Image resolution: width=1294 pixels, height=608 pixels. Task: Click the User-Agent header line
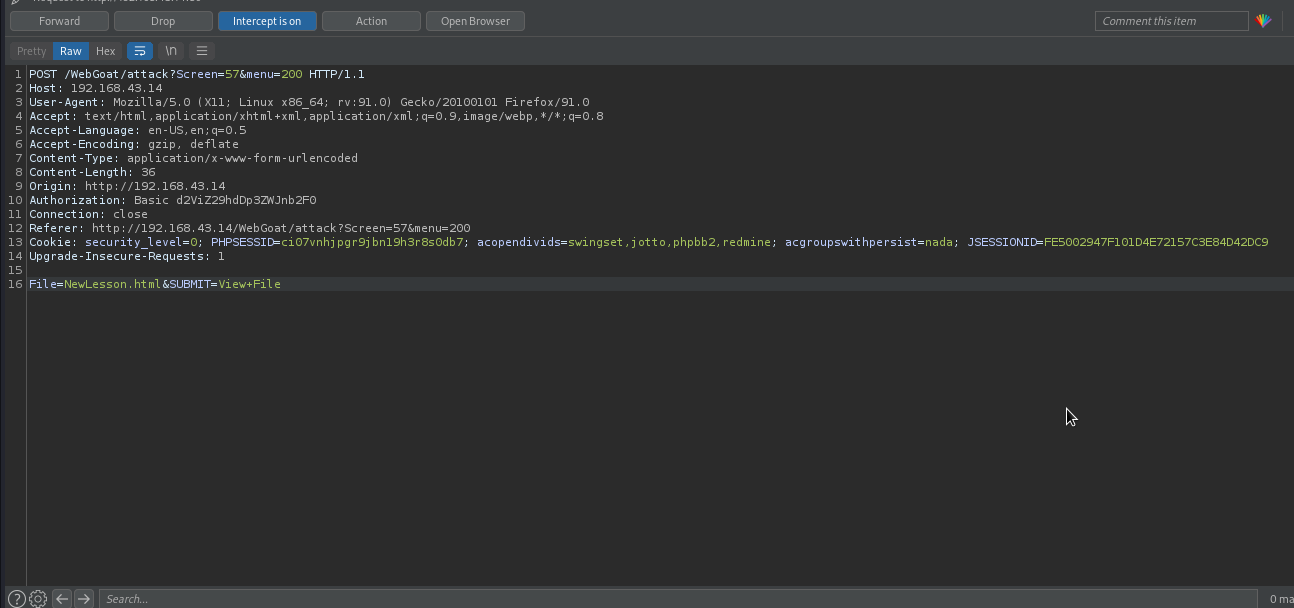(x=309, y=102)
